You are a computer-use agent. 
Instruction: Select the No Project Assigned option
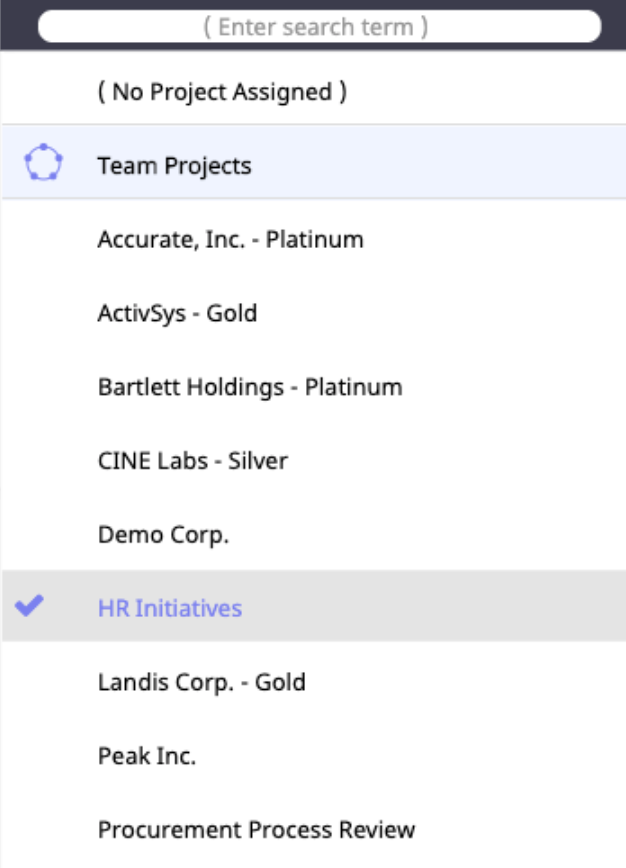tap(222, 92)
